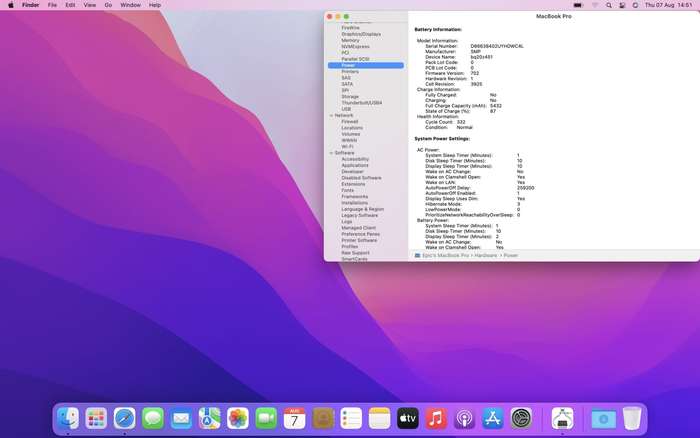Open Finder from the Dock

(x=68, y=419)
